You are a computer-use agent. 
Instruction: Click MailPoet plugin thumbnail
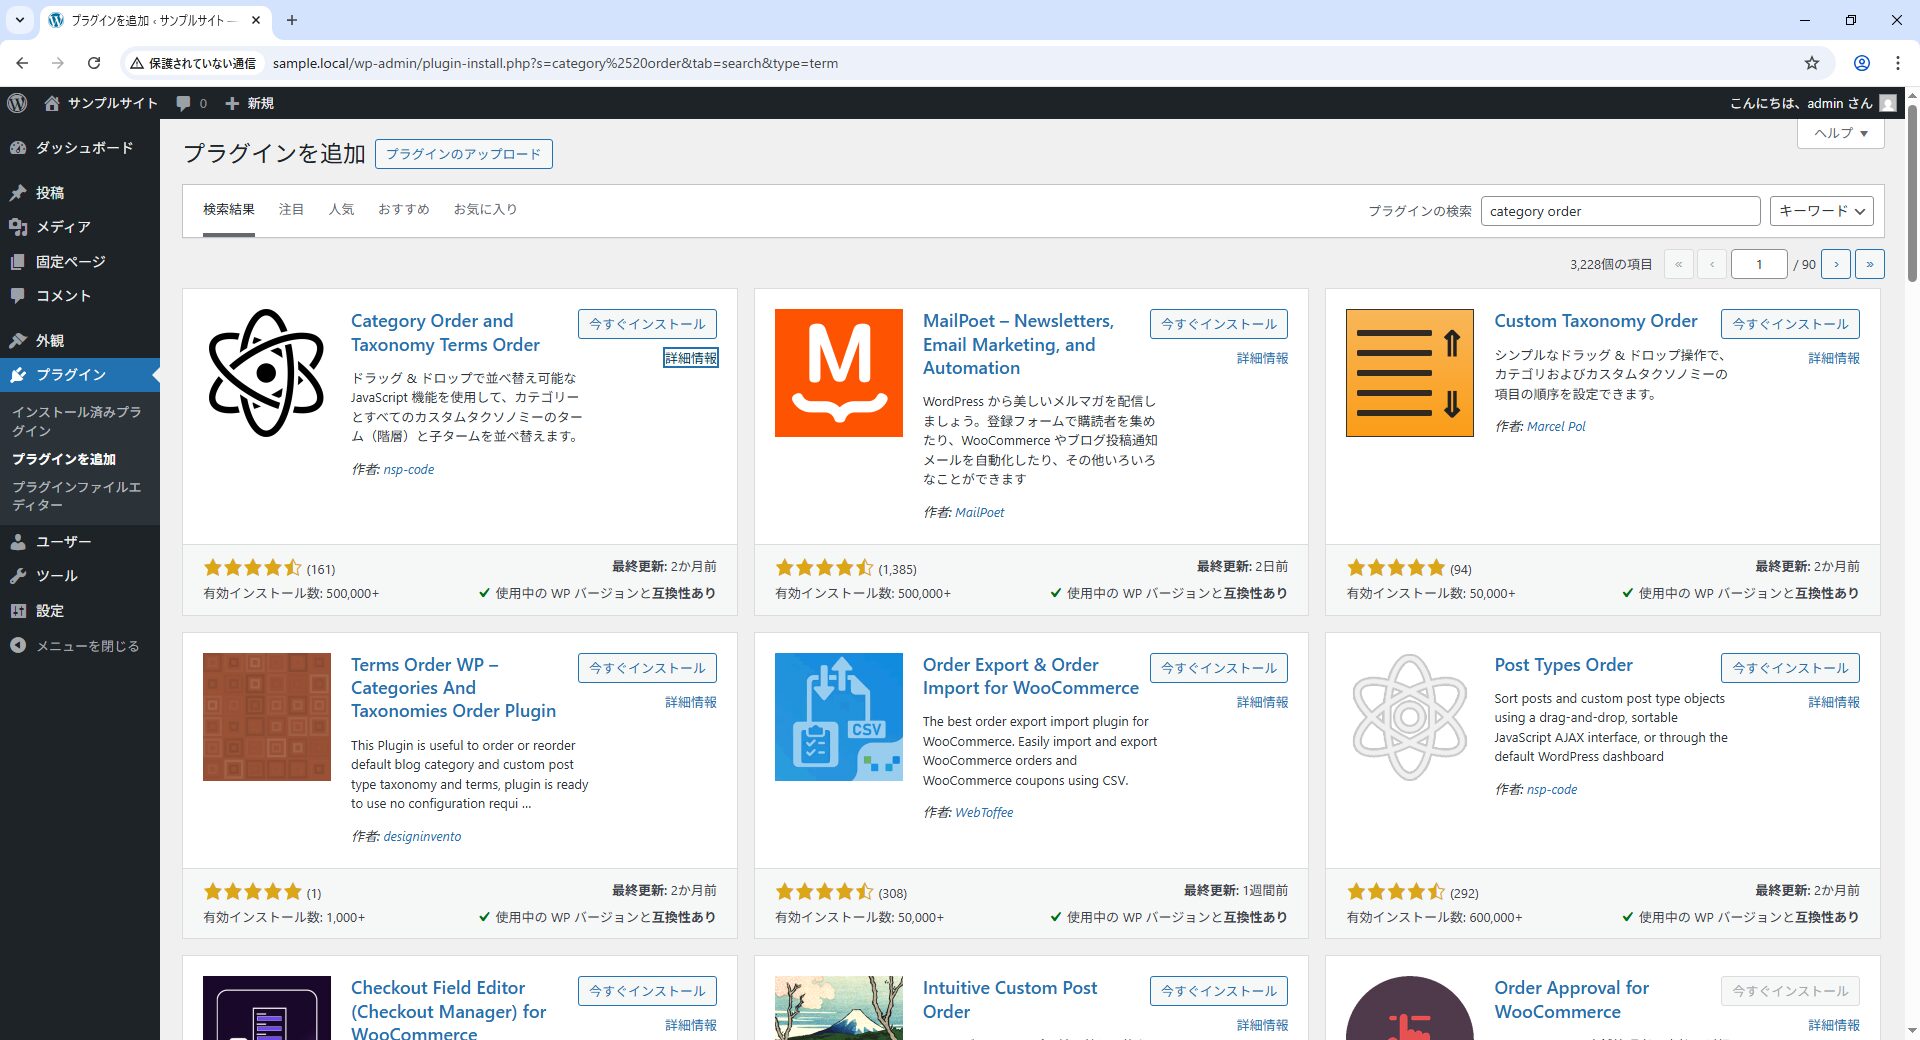(838, 373)
